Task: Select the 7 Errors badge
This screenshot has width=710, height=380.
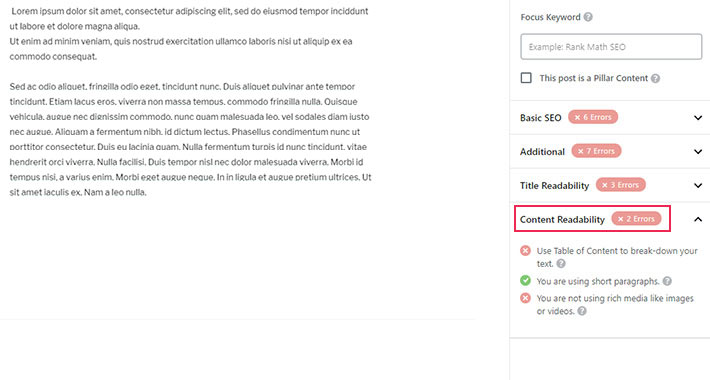Action: 596,151
